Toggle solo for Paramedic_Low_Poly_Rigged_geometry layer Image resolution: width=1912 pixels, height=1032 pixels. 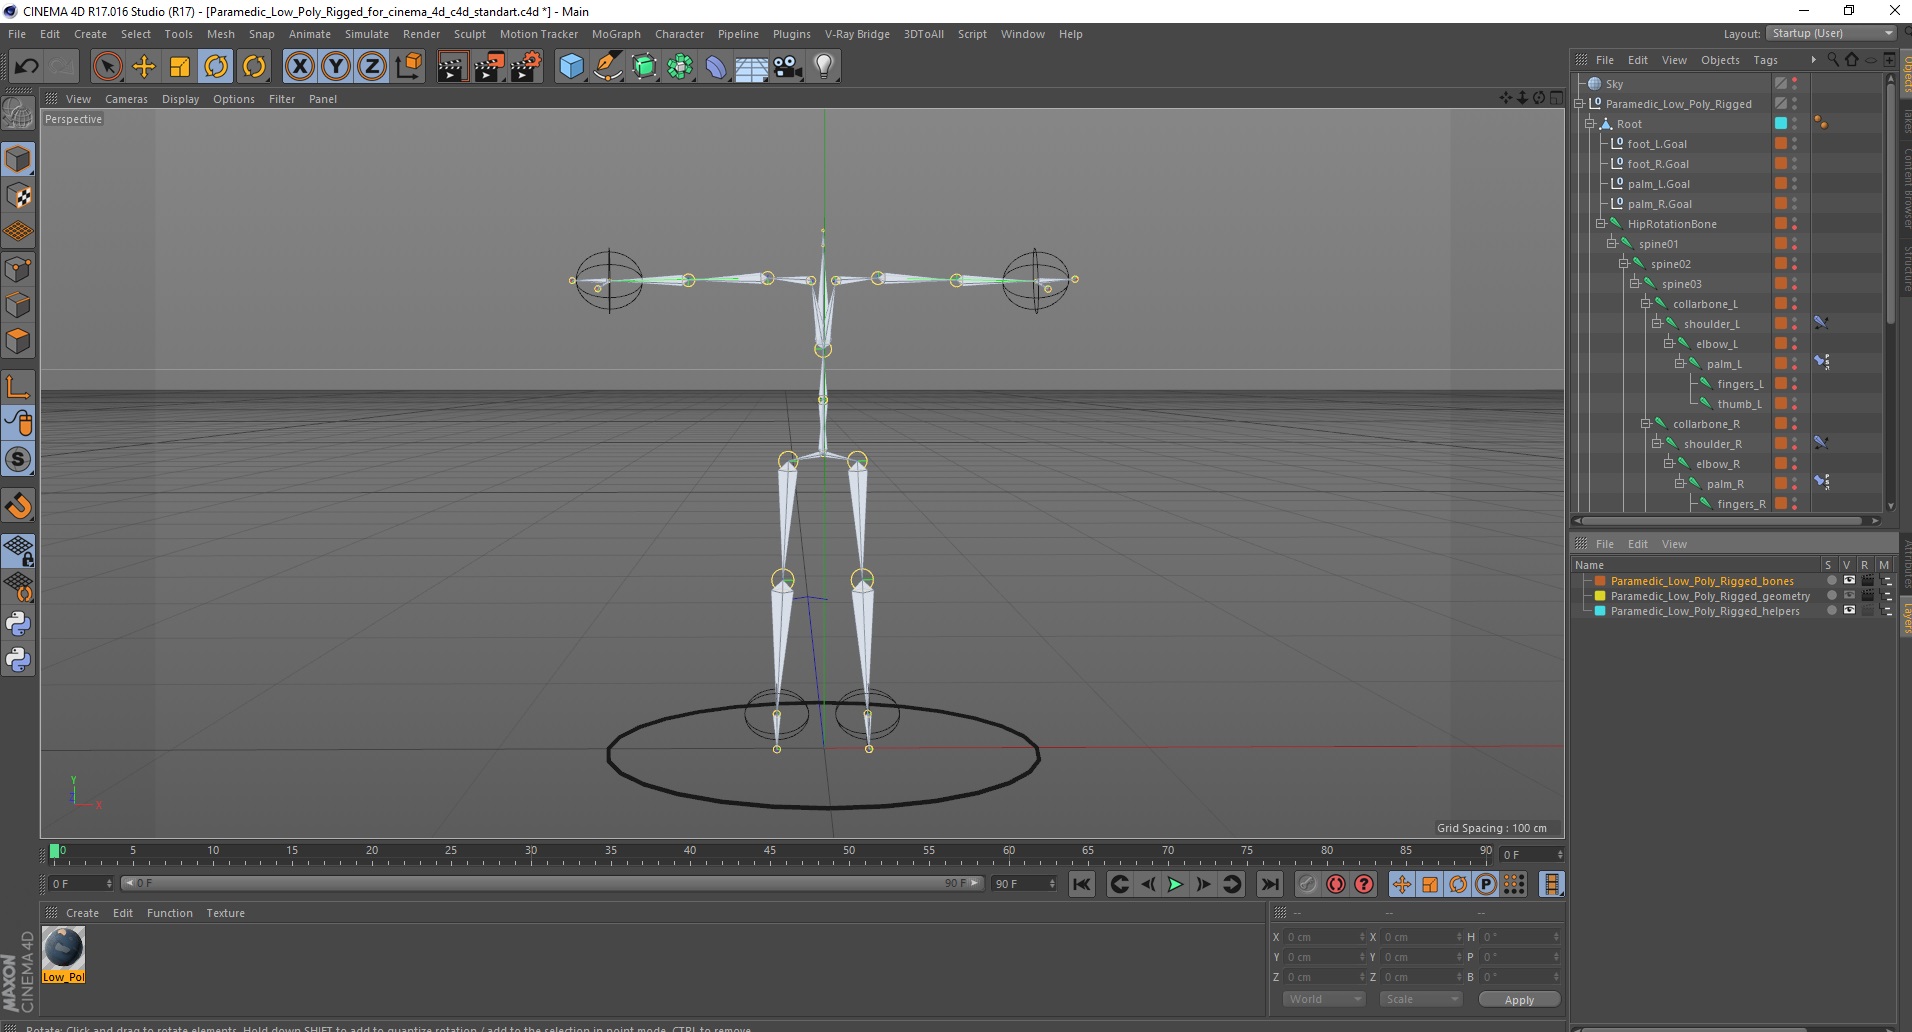point(1831,595)
